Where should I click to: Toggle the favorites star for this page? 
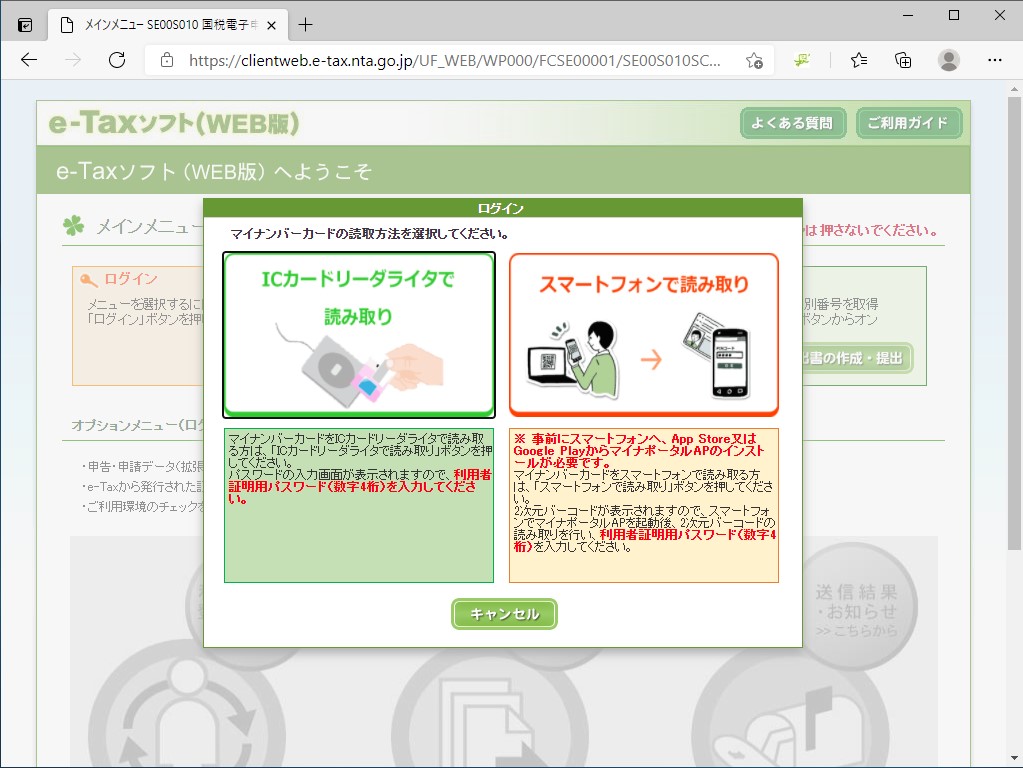click(754, 60)
